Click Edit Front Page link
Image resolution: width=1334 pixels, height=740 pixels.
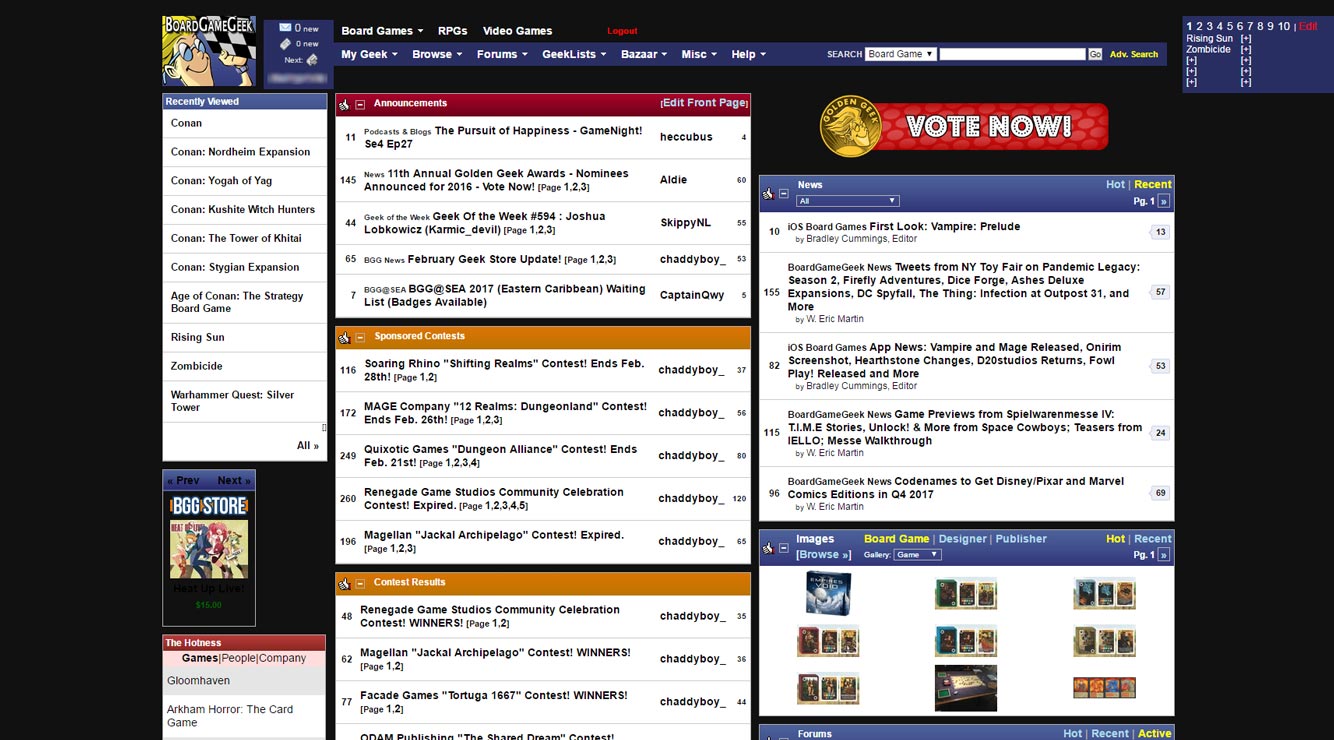point(704,103)
